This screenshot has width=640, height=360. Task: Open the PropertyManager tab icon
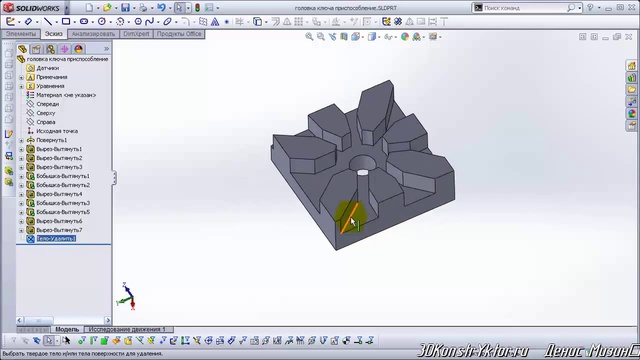point(36,49)
